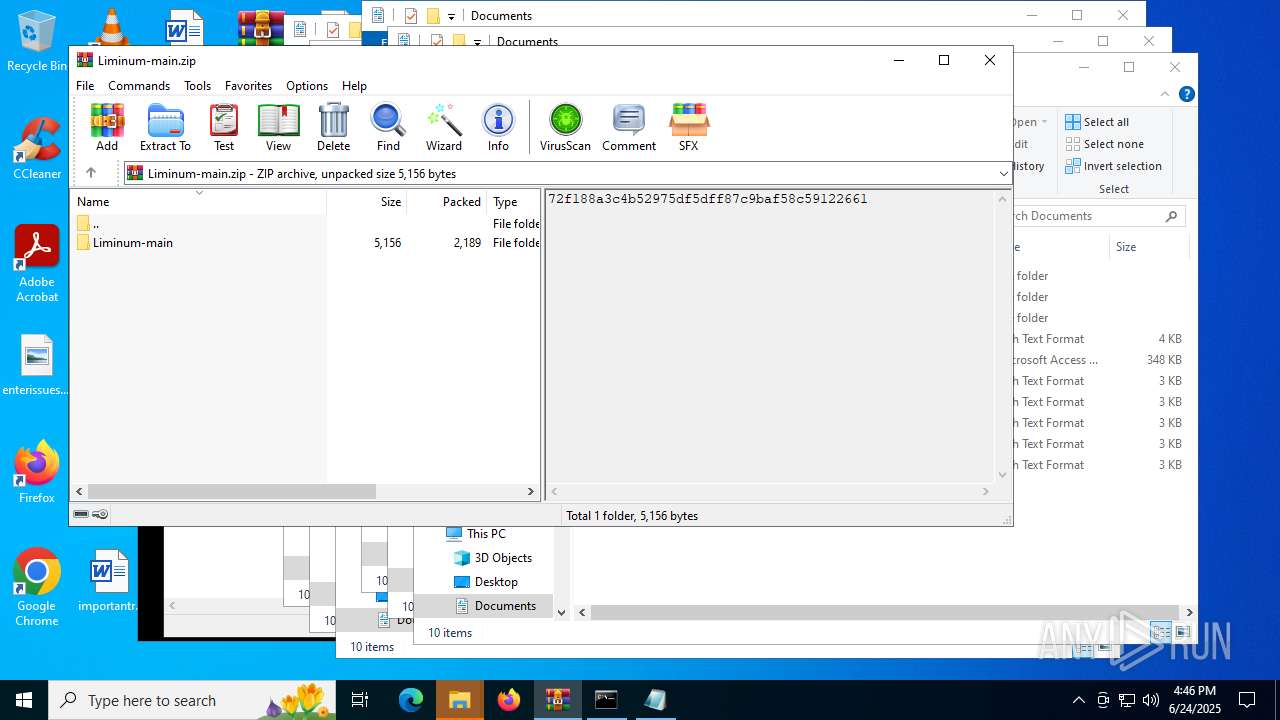Click the Windows Start button
The width and height of the screenshot is (1280, 720).
point(24,700)
